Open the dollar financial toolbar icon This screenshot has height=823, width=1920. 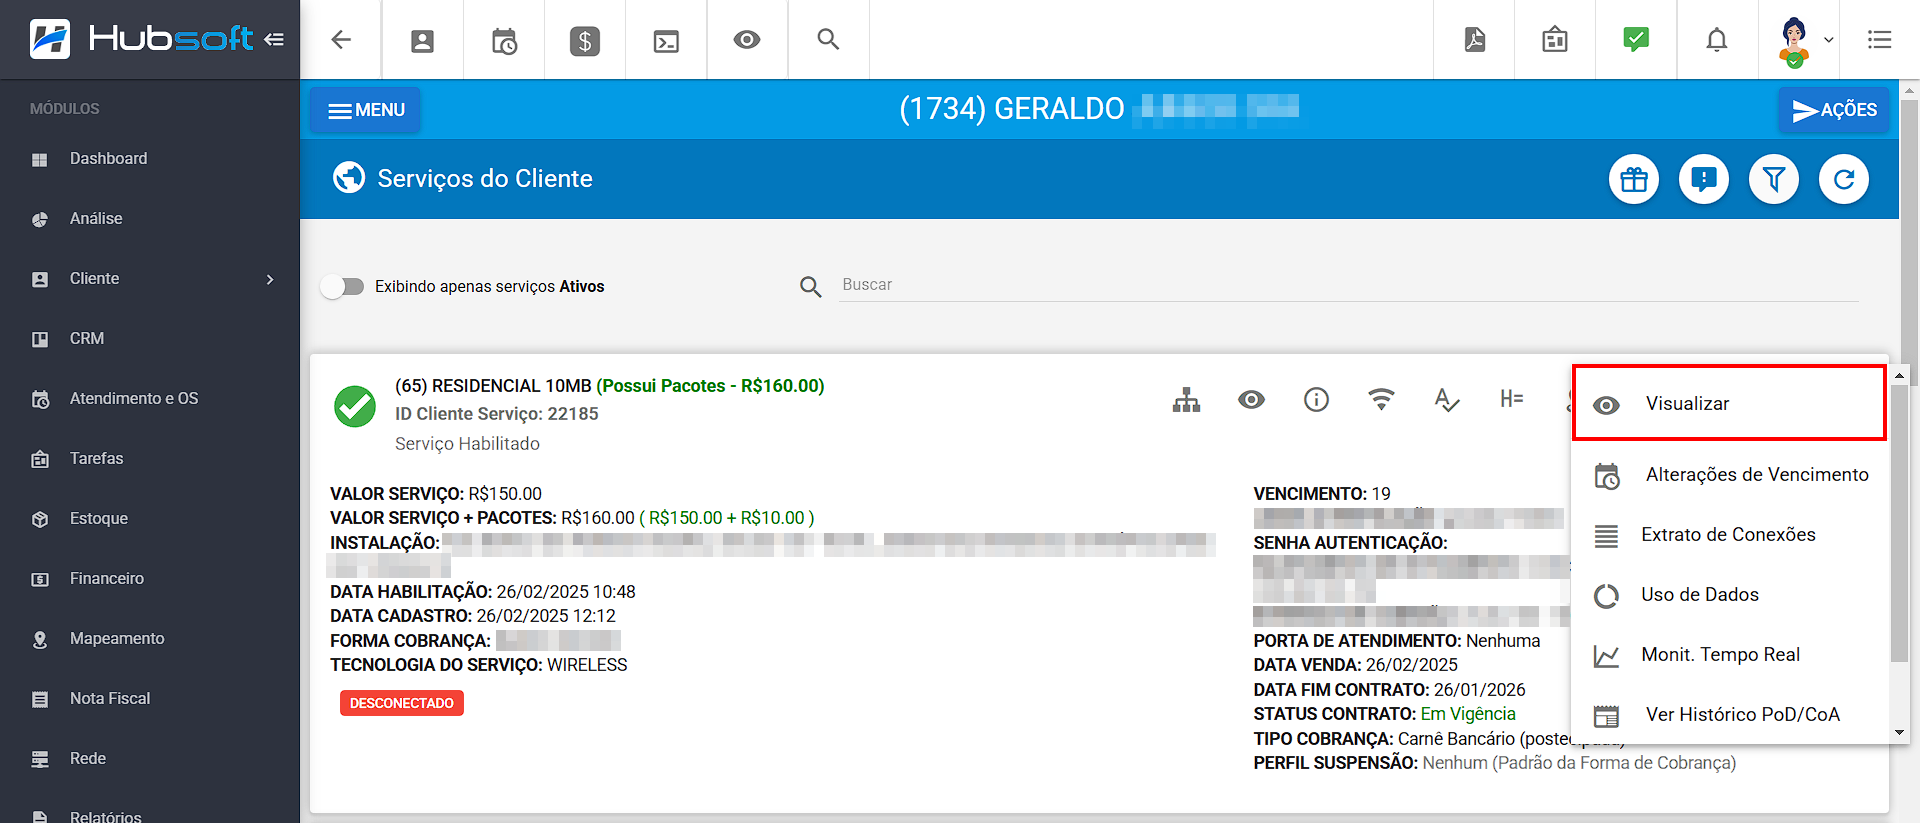[585, 40]
